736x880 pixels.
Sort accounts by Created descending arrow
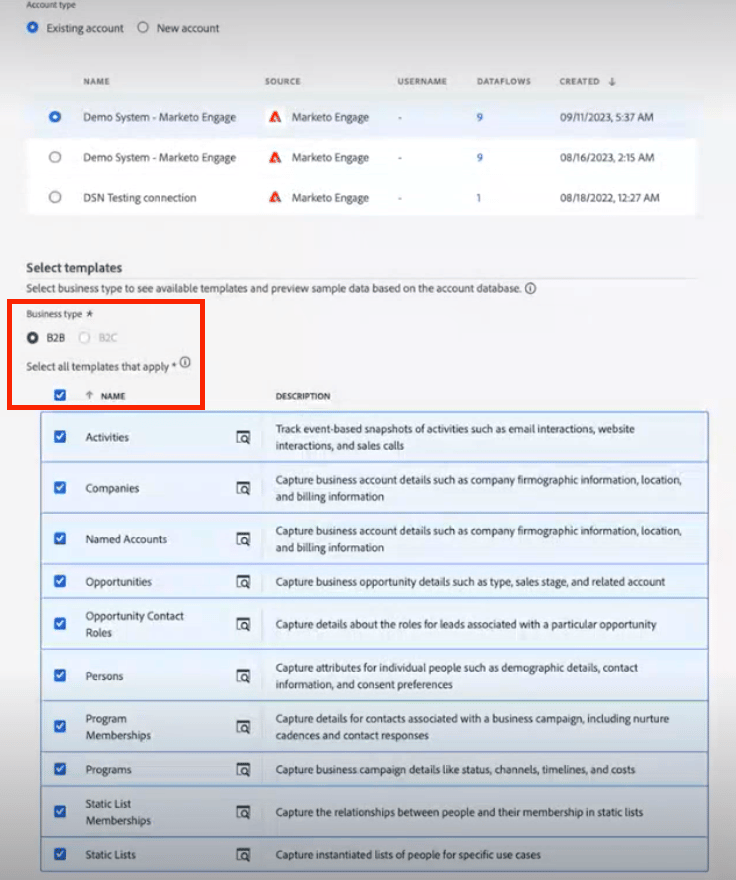[x=612, y=81]
